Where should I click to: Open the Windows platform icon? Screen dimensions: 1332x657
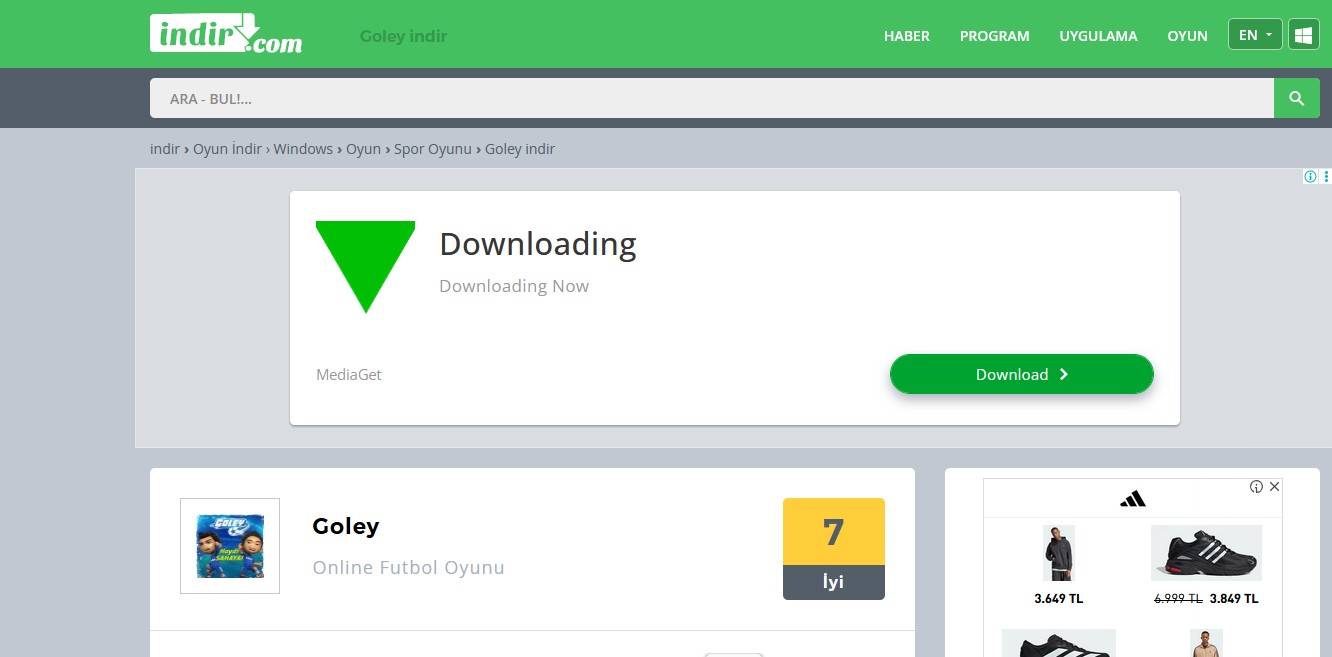coord(1303,35)
